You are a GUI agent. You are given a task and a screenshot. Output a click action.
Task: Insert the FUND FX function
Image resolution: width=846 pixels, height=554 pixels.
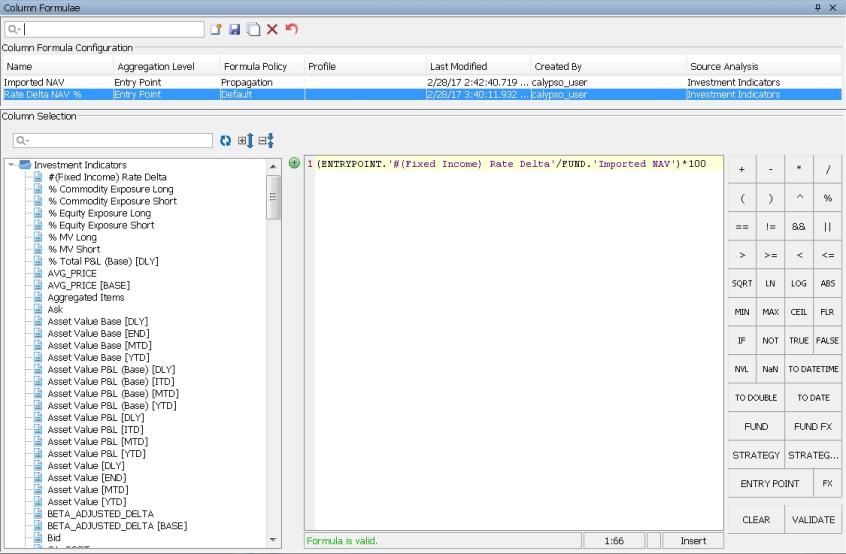click(813, 426)
